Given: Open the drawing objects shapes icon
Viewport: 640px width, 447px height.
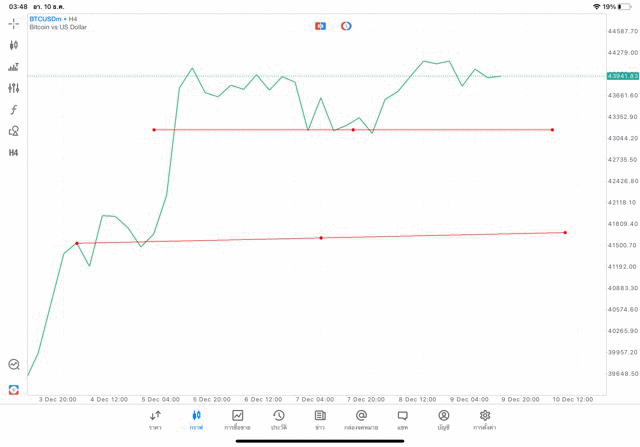Looking at the screenshot, I should 14,131.
